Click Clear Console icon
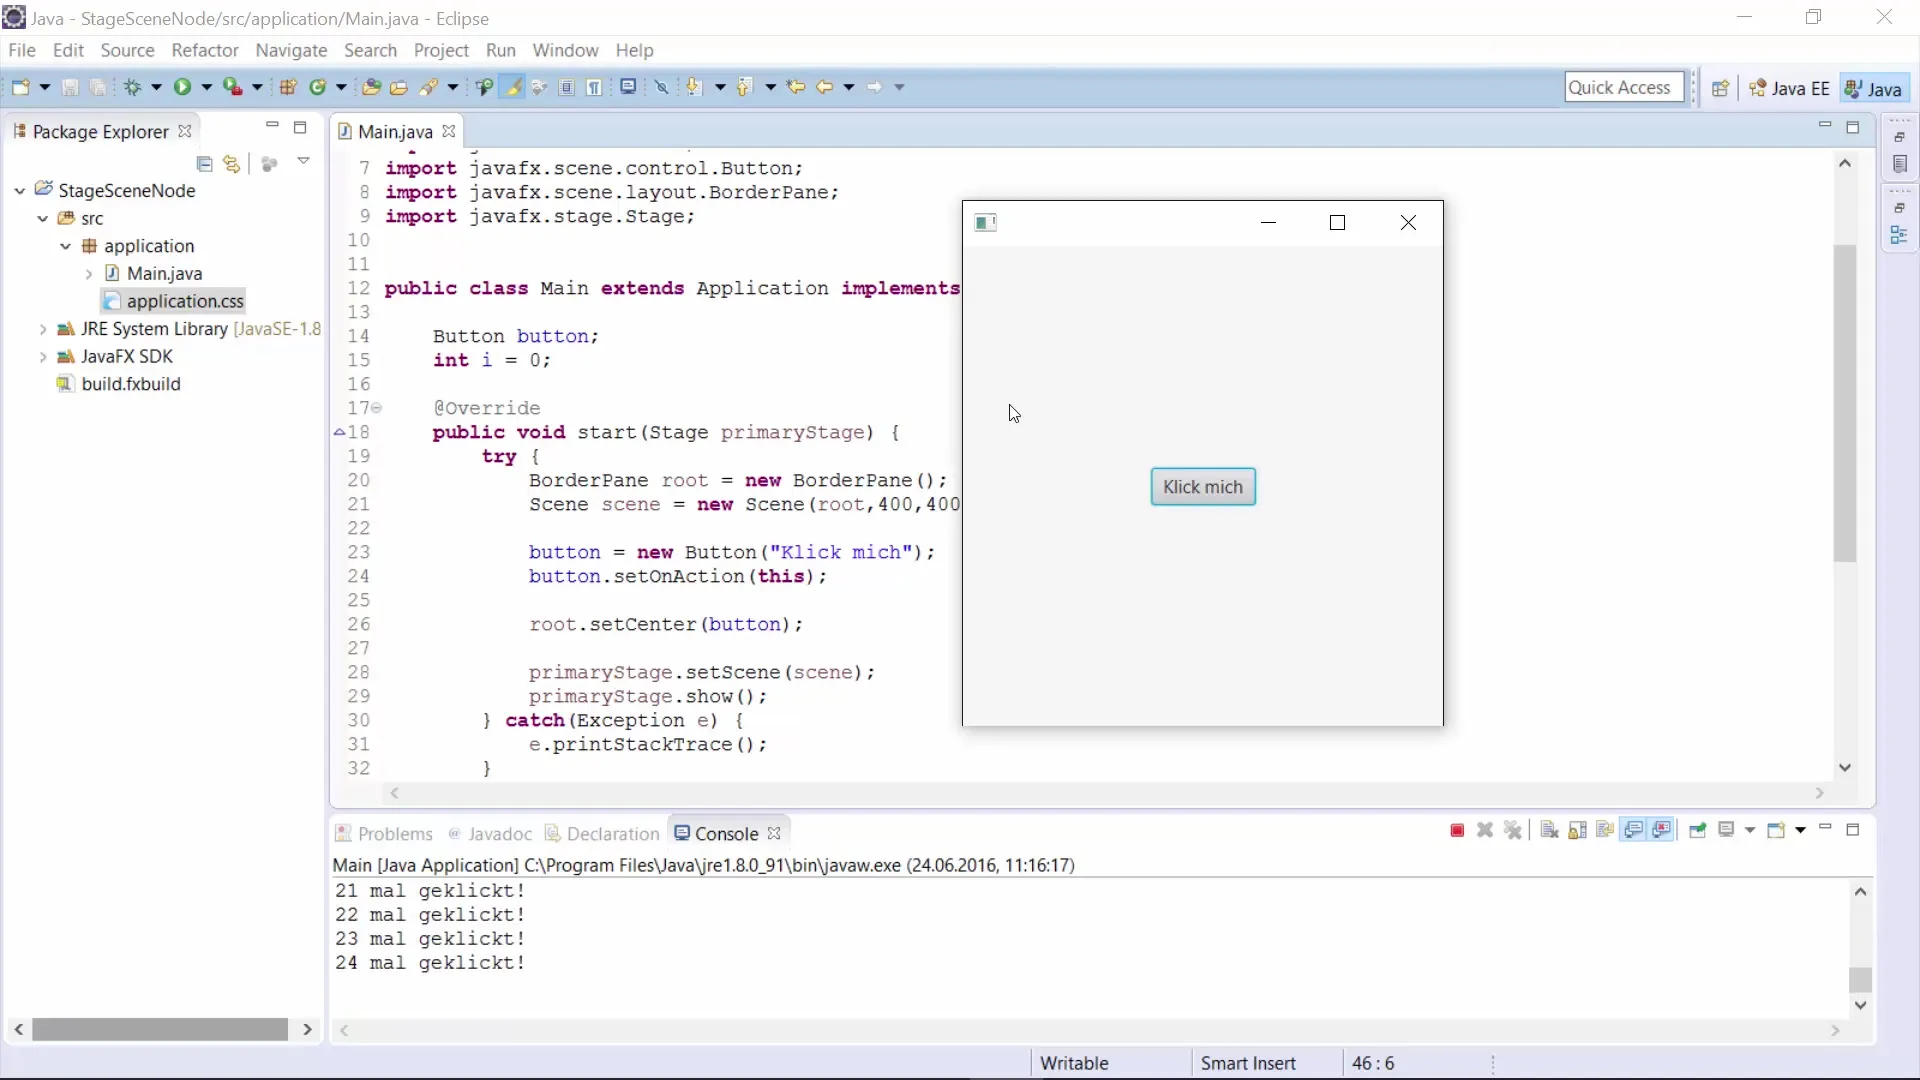The image size is (1920, 1080). pos(1549,830)
